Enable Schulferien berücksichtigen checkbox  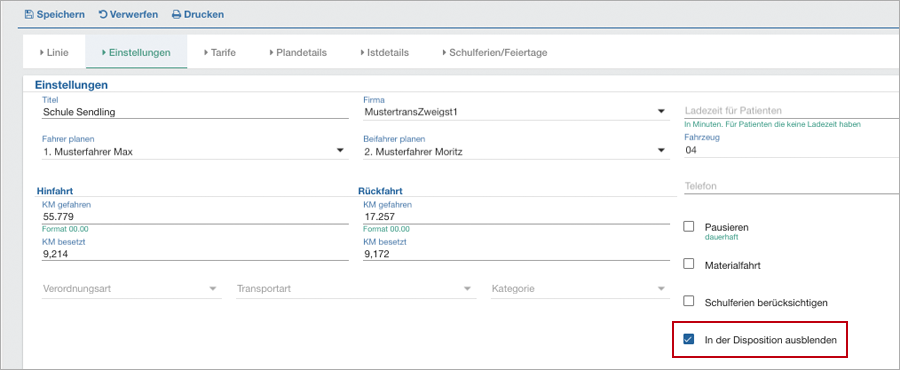pos(689,301)
